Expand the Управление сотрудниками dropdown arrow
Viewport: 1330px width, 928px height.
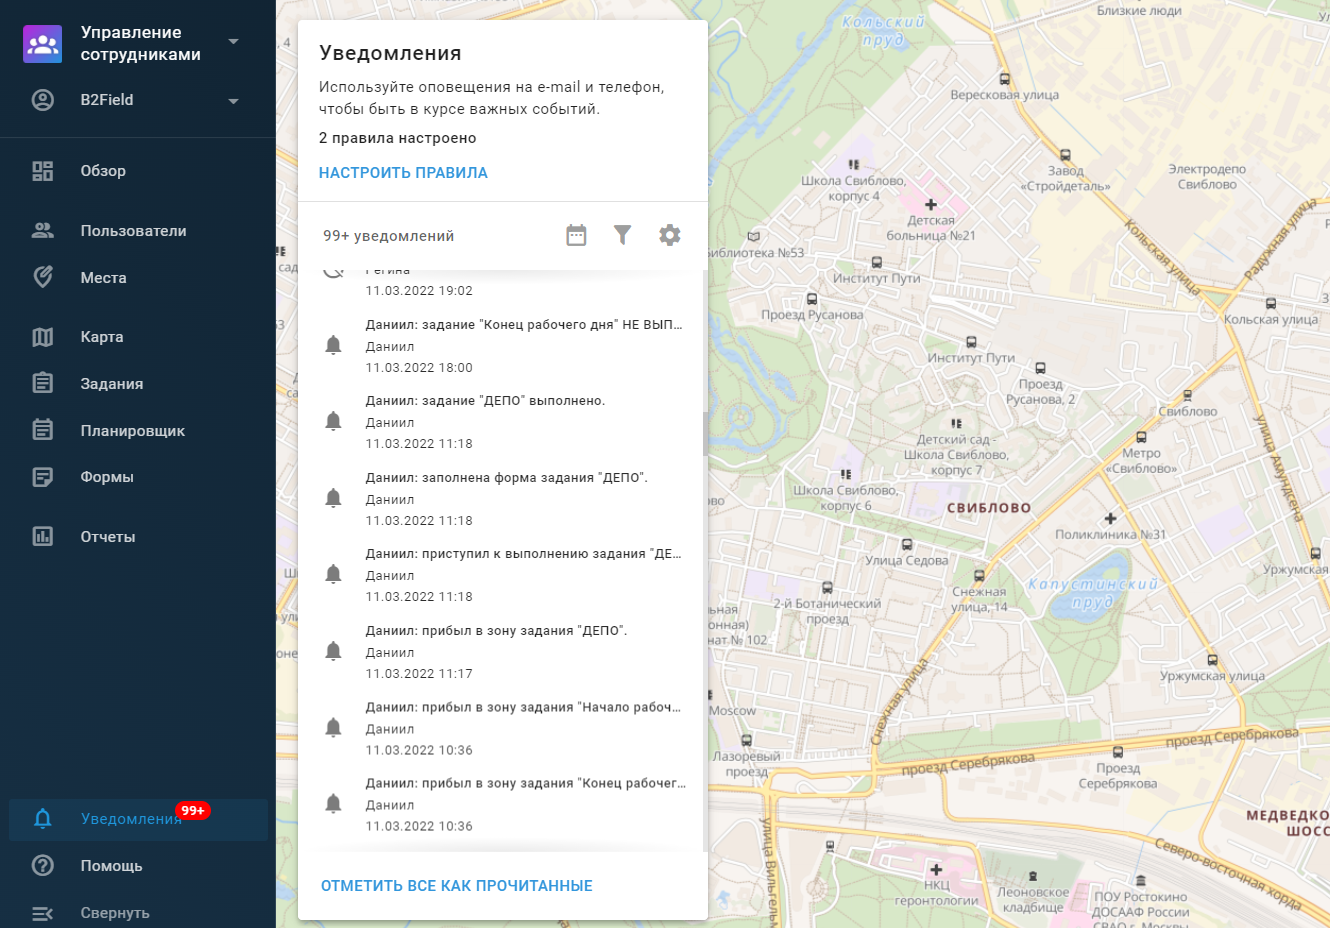233,42
